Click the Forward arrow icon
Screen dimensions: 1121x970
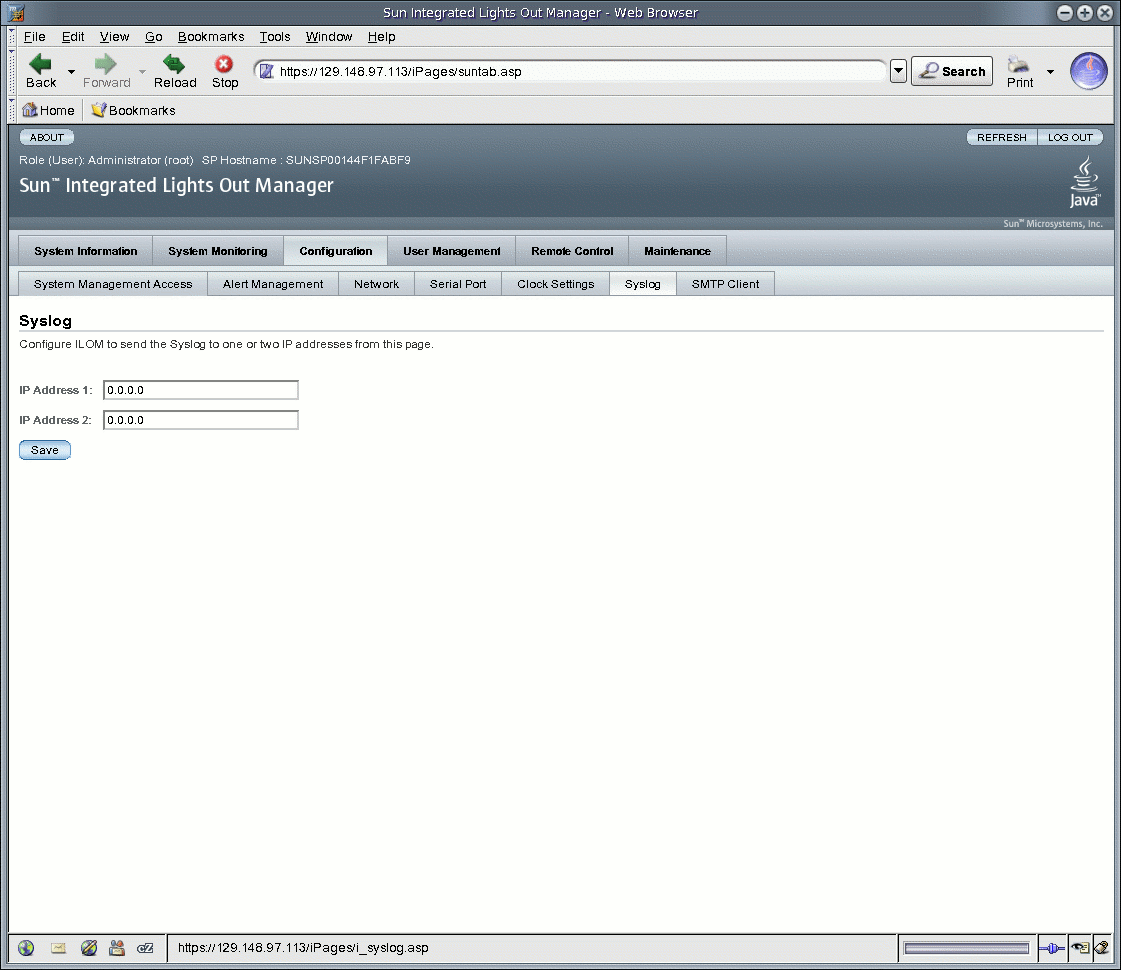(106, 64)
